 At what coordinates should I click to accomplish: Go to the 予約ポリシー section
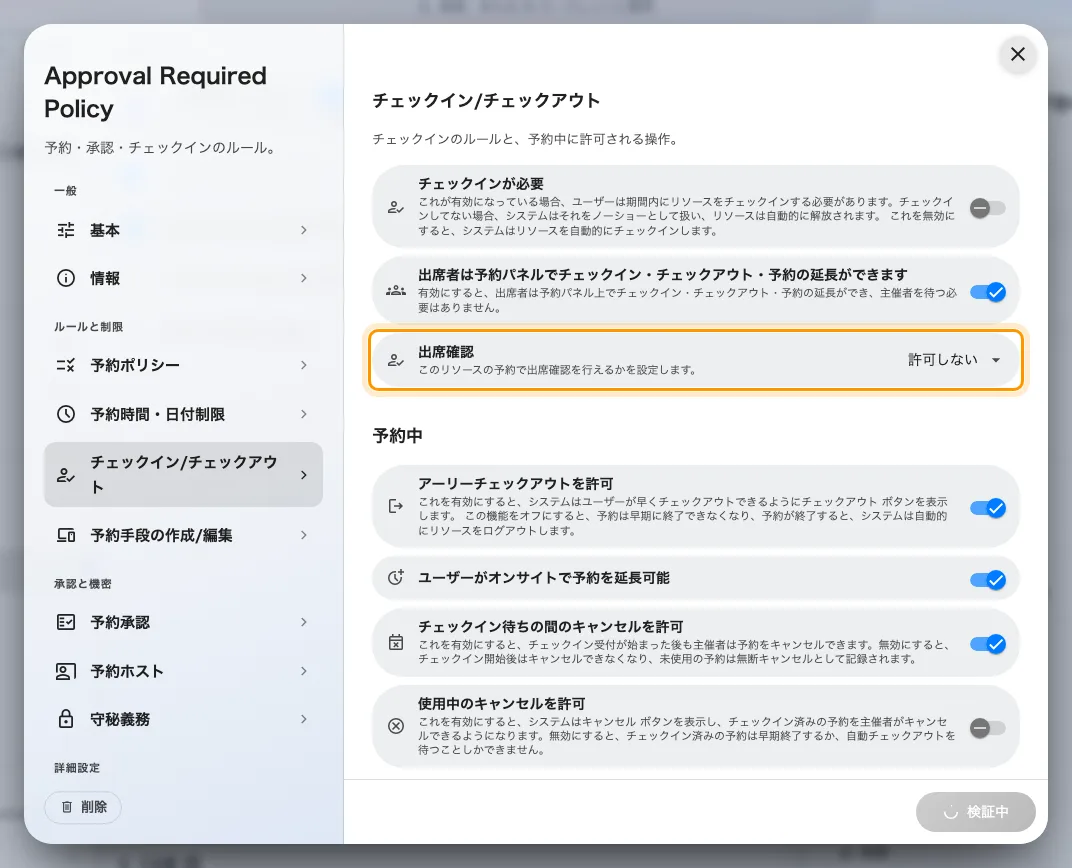(x=183, y=365)
